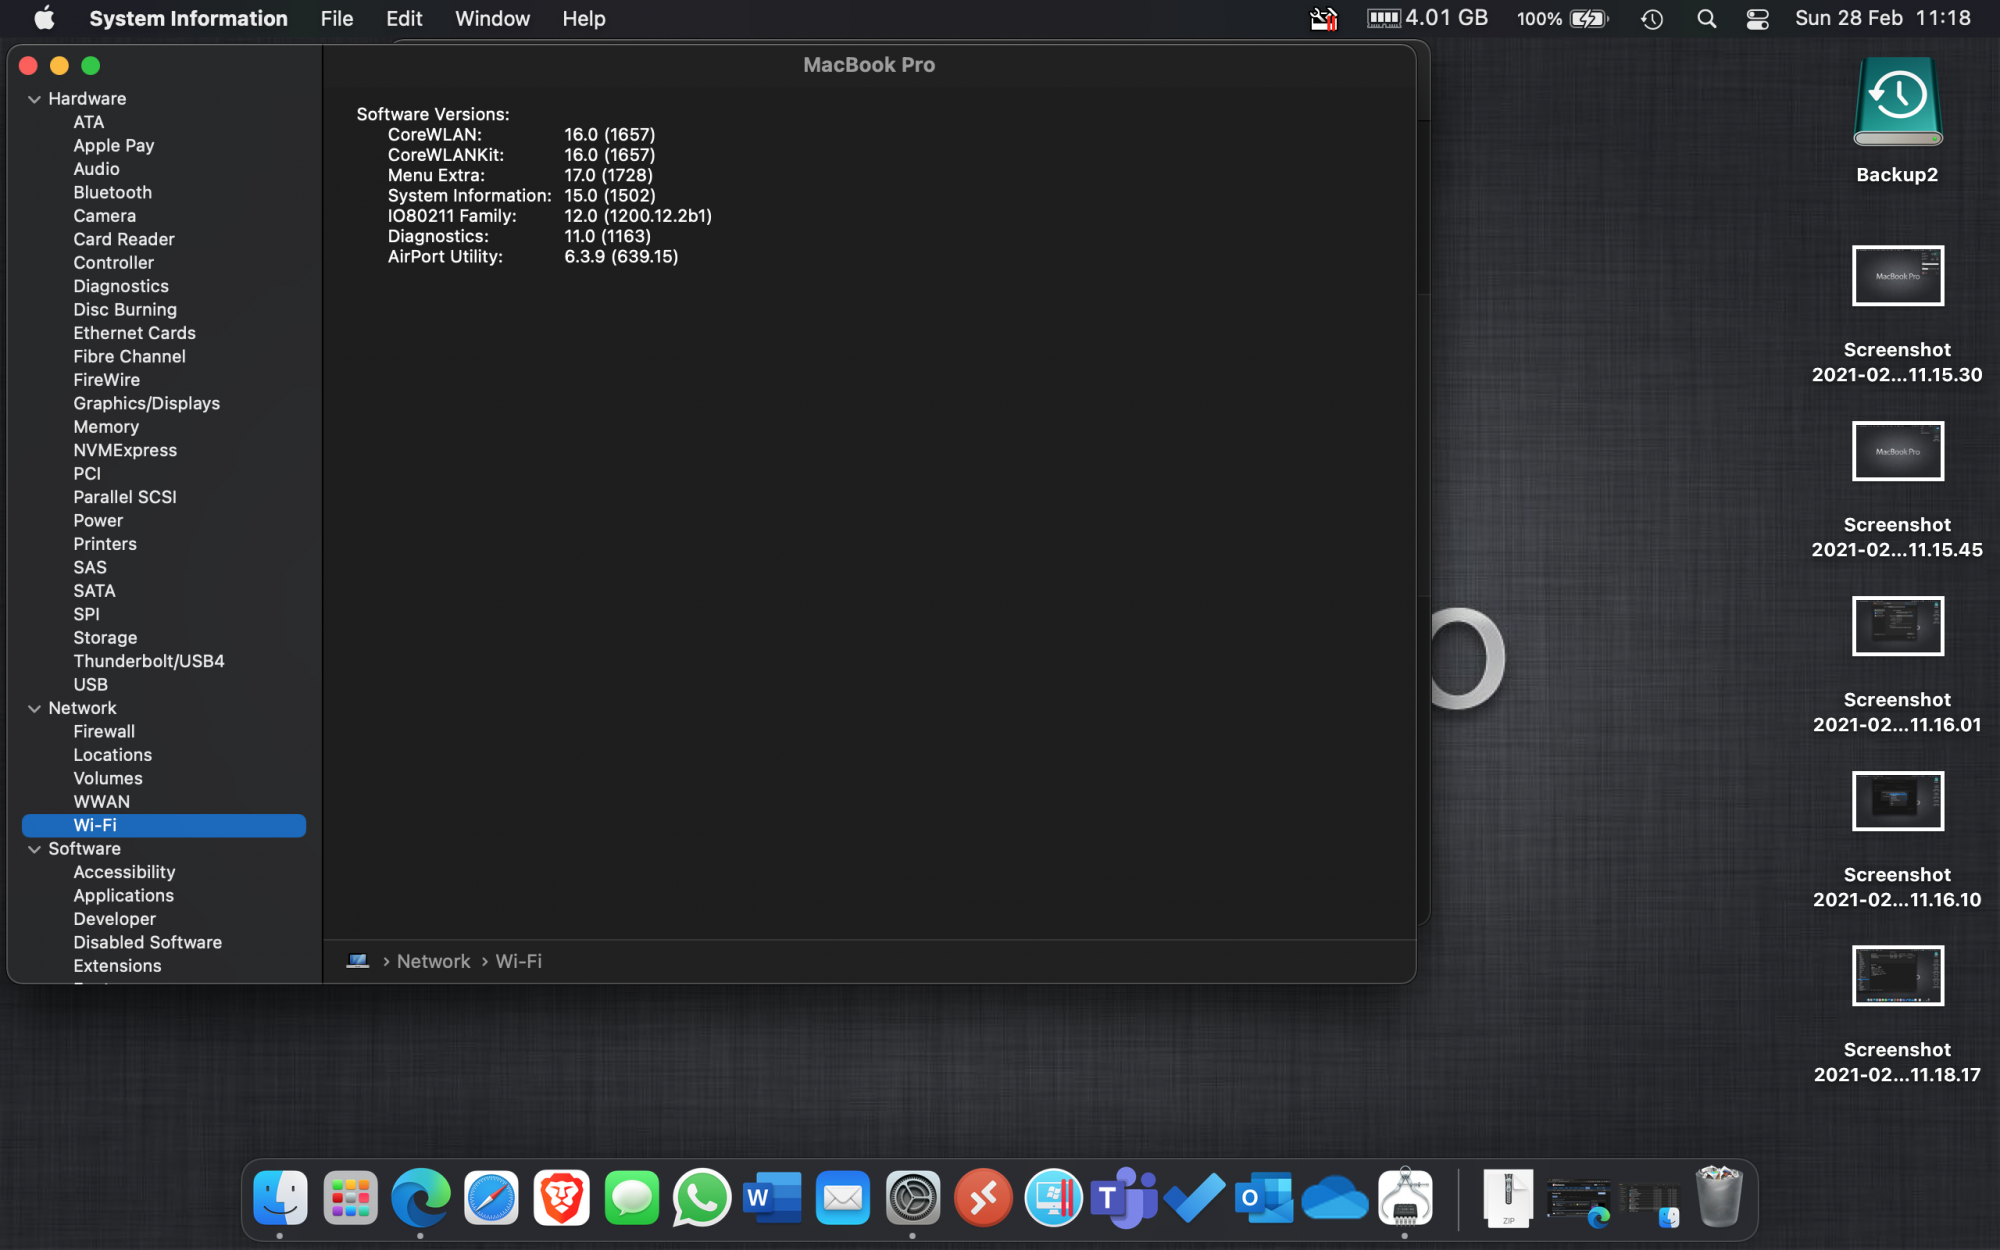Open Screenshot 2021-02...11.16.01 thumbnail
This screenshot has width=2000, height=1250.
(x=1897, y=627)
